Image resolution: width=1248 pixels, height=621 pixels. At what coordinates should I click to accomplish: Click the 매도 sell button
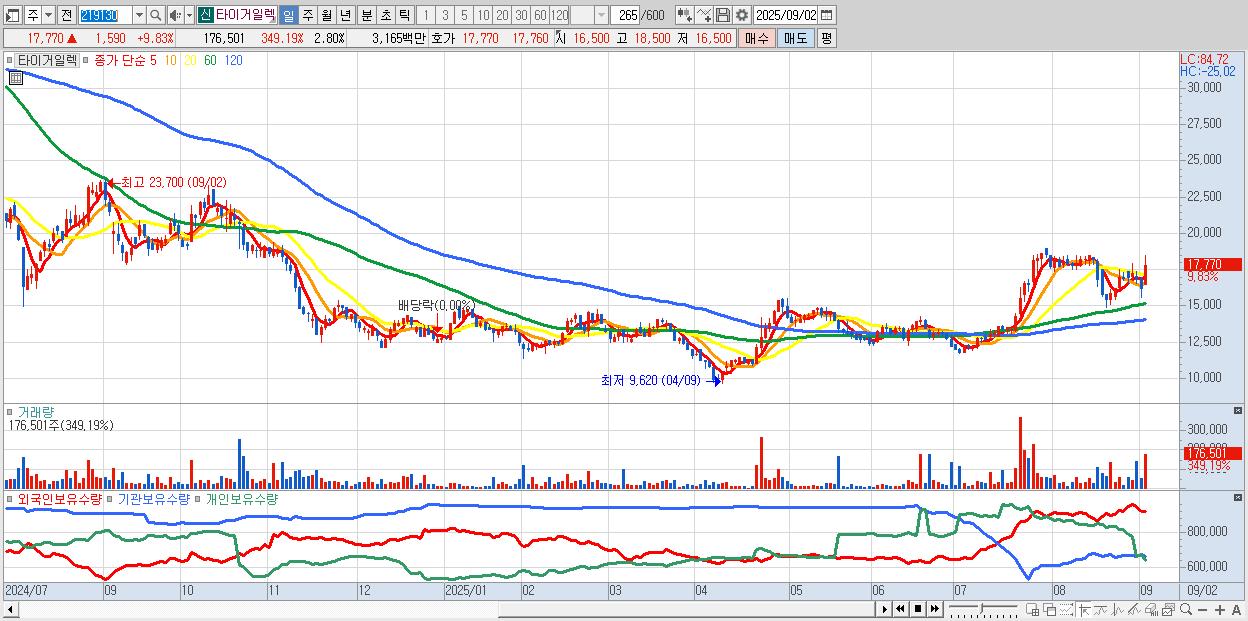[x=795, y=38]
